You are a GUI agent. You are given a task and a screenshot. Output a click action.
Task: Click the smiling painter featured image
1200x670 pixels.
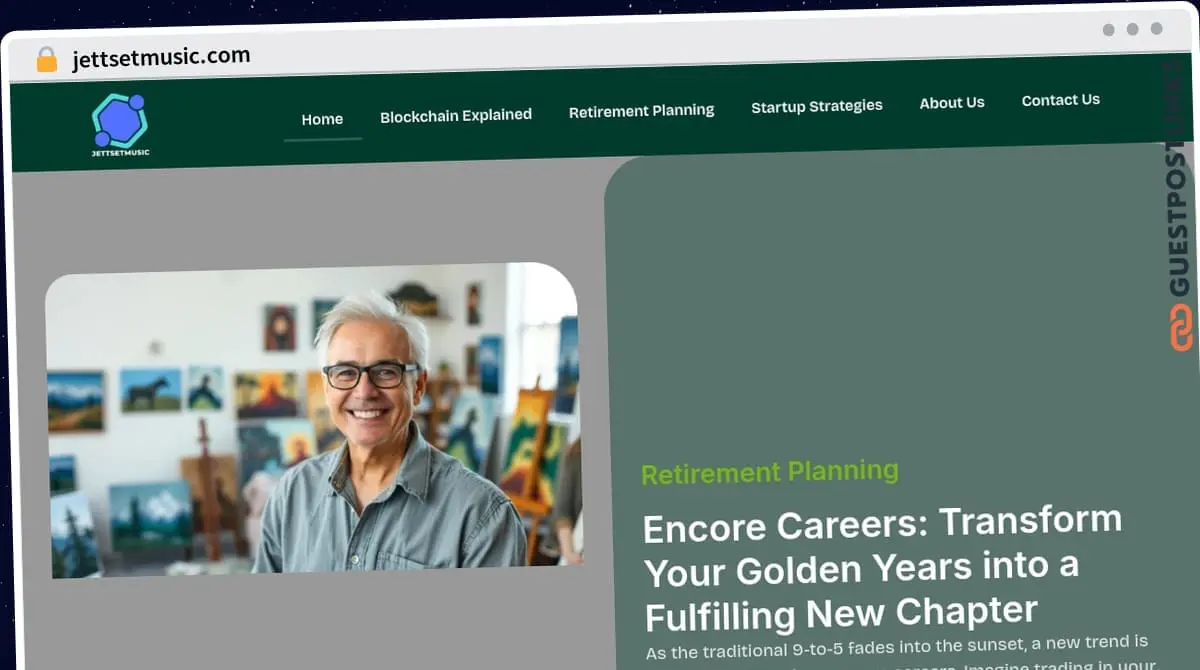coord(313,420)
